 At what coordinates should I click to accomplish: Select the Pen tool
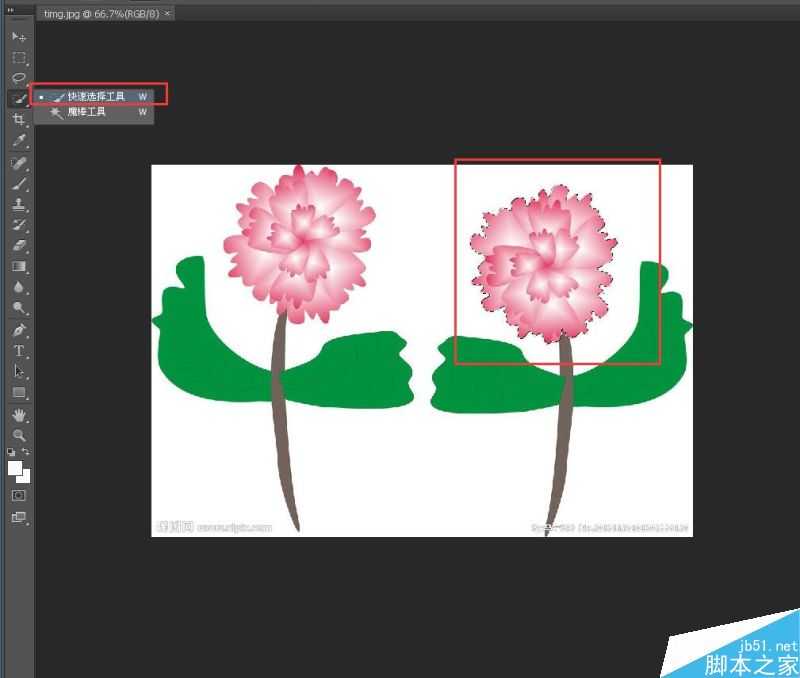point(18,330)
